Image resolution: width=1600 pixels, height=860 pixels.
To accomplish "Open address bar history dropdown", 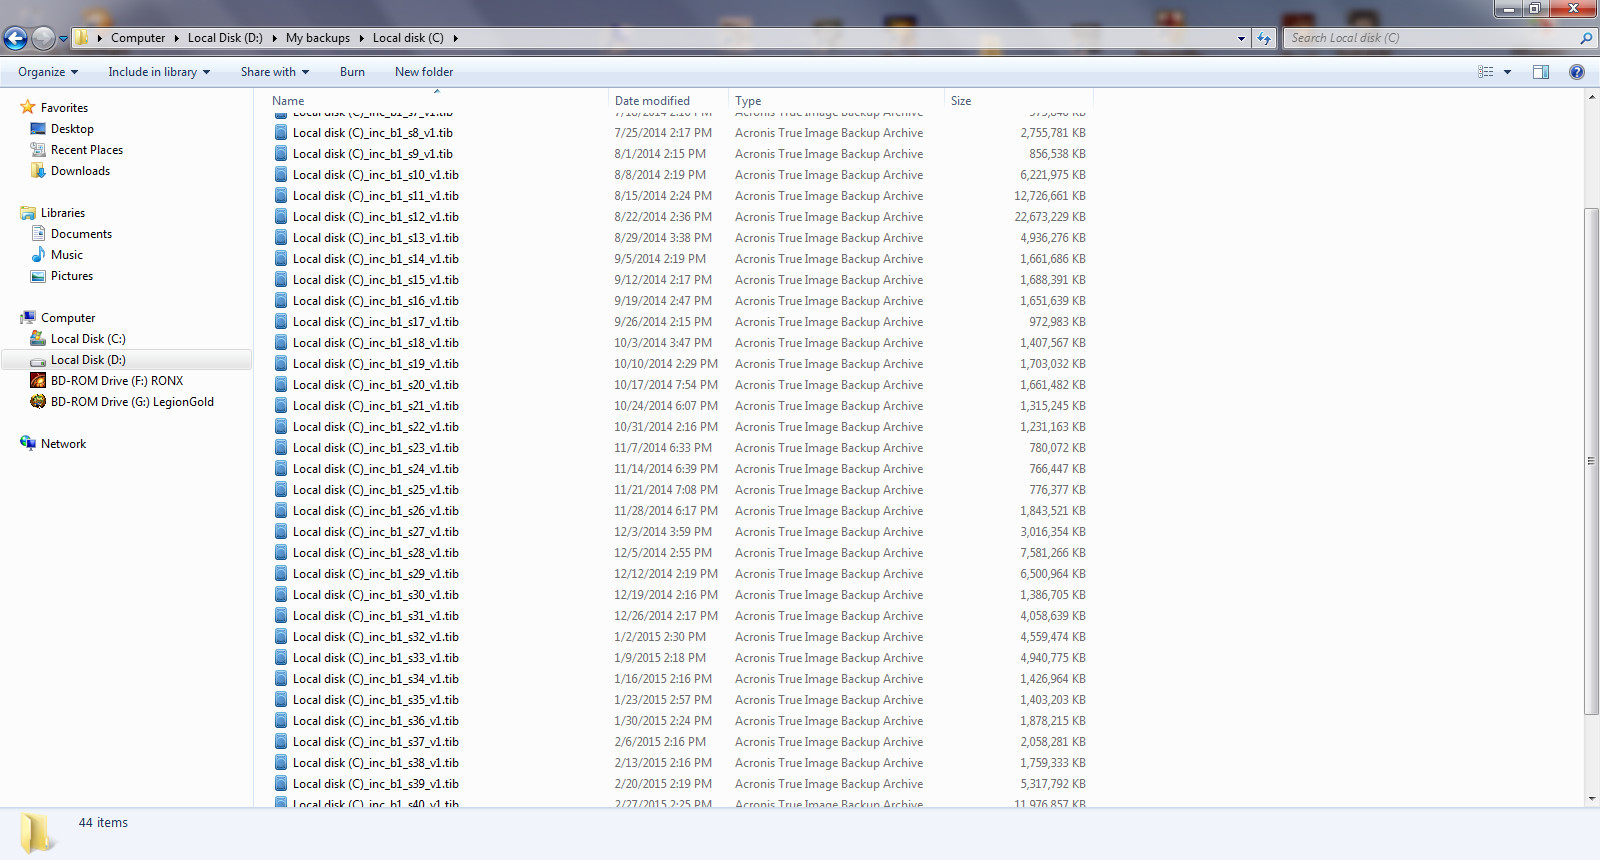I will coord(1241,38).
